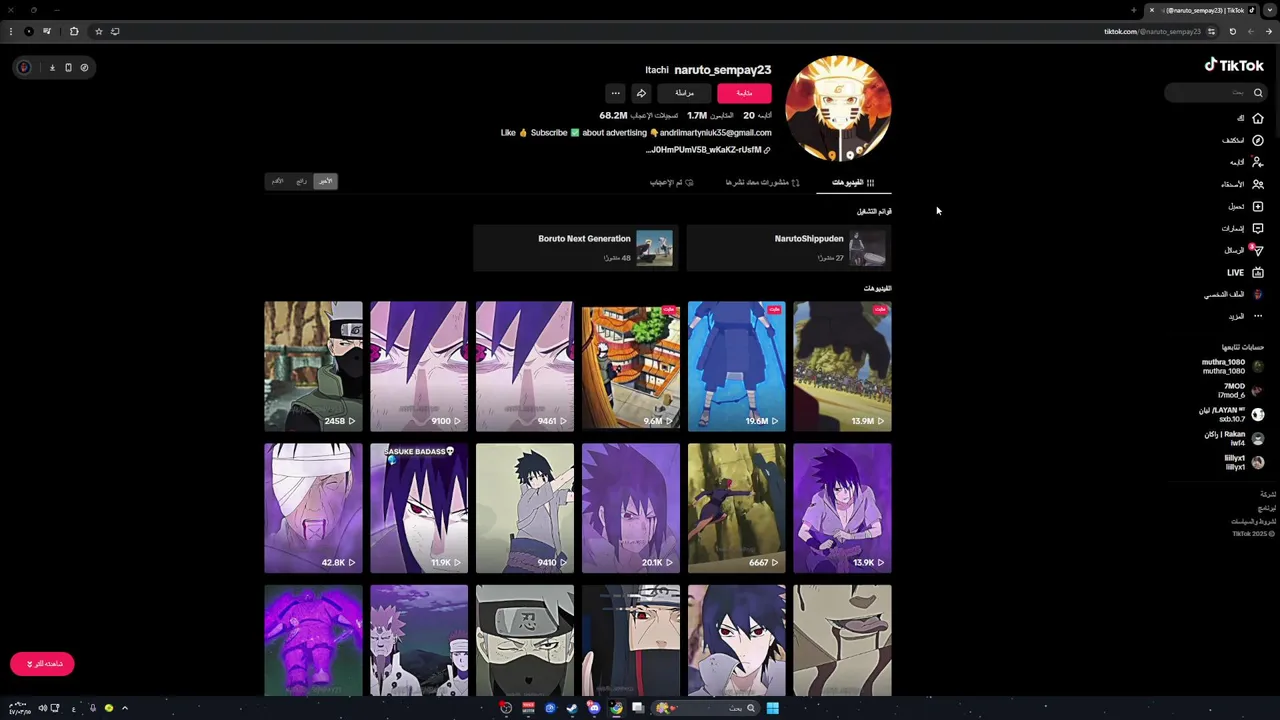Open the Home (For You) sidebar icon
1280x720 pixels.
[1258, 118]
